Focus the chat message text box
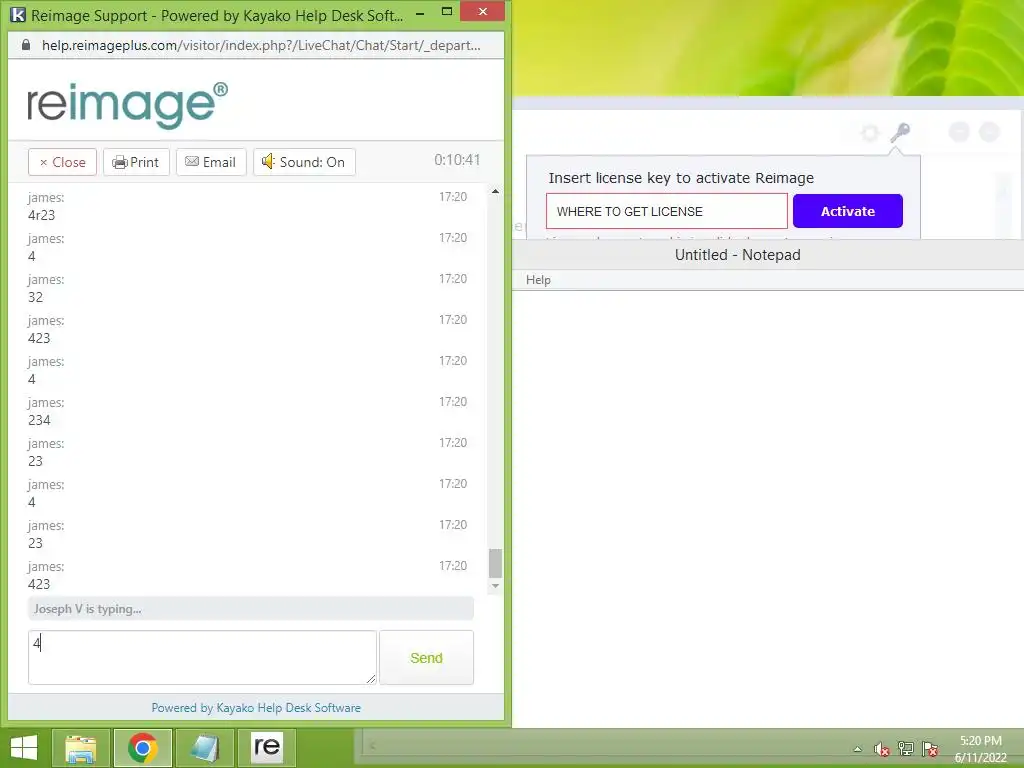The image size is (1024, 768). point(202,658)
